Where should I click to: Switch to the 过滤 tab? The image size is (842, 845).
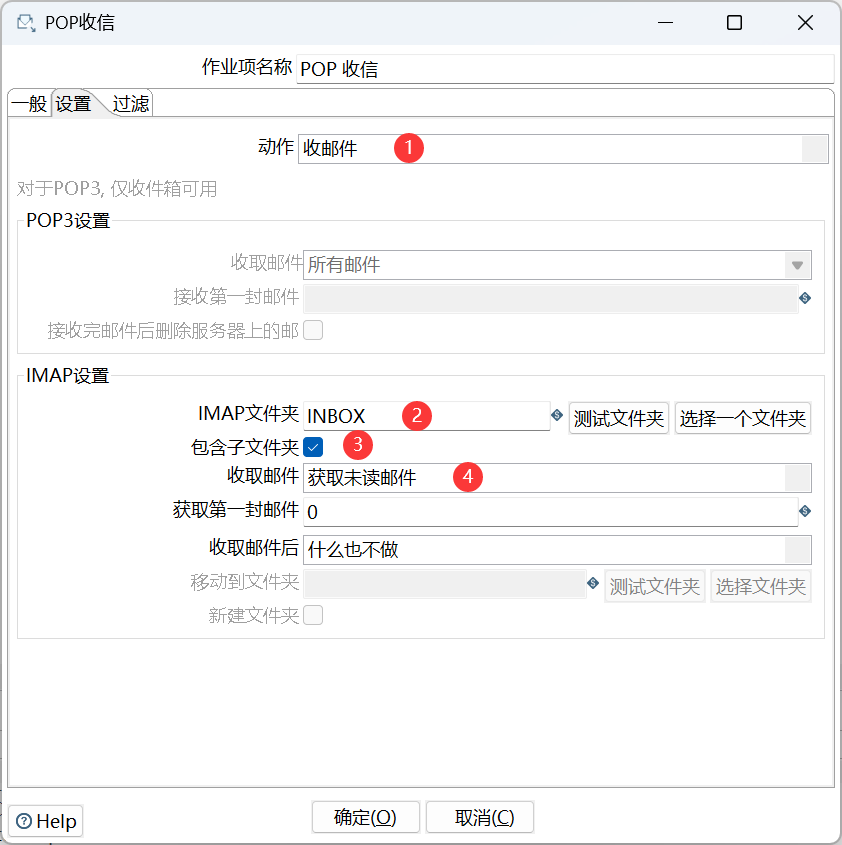pyautogui.click(x=130, y=103)
